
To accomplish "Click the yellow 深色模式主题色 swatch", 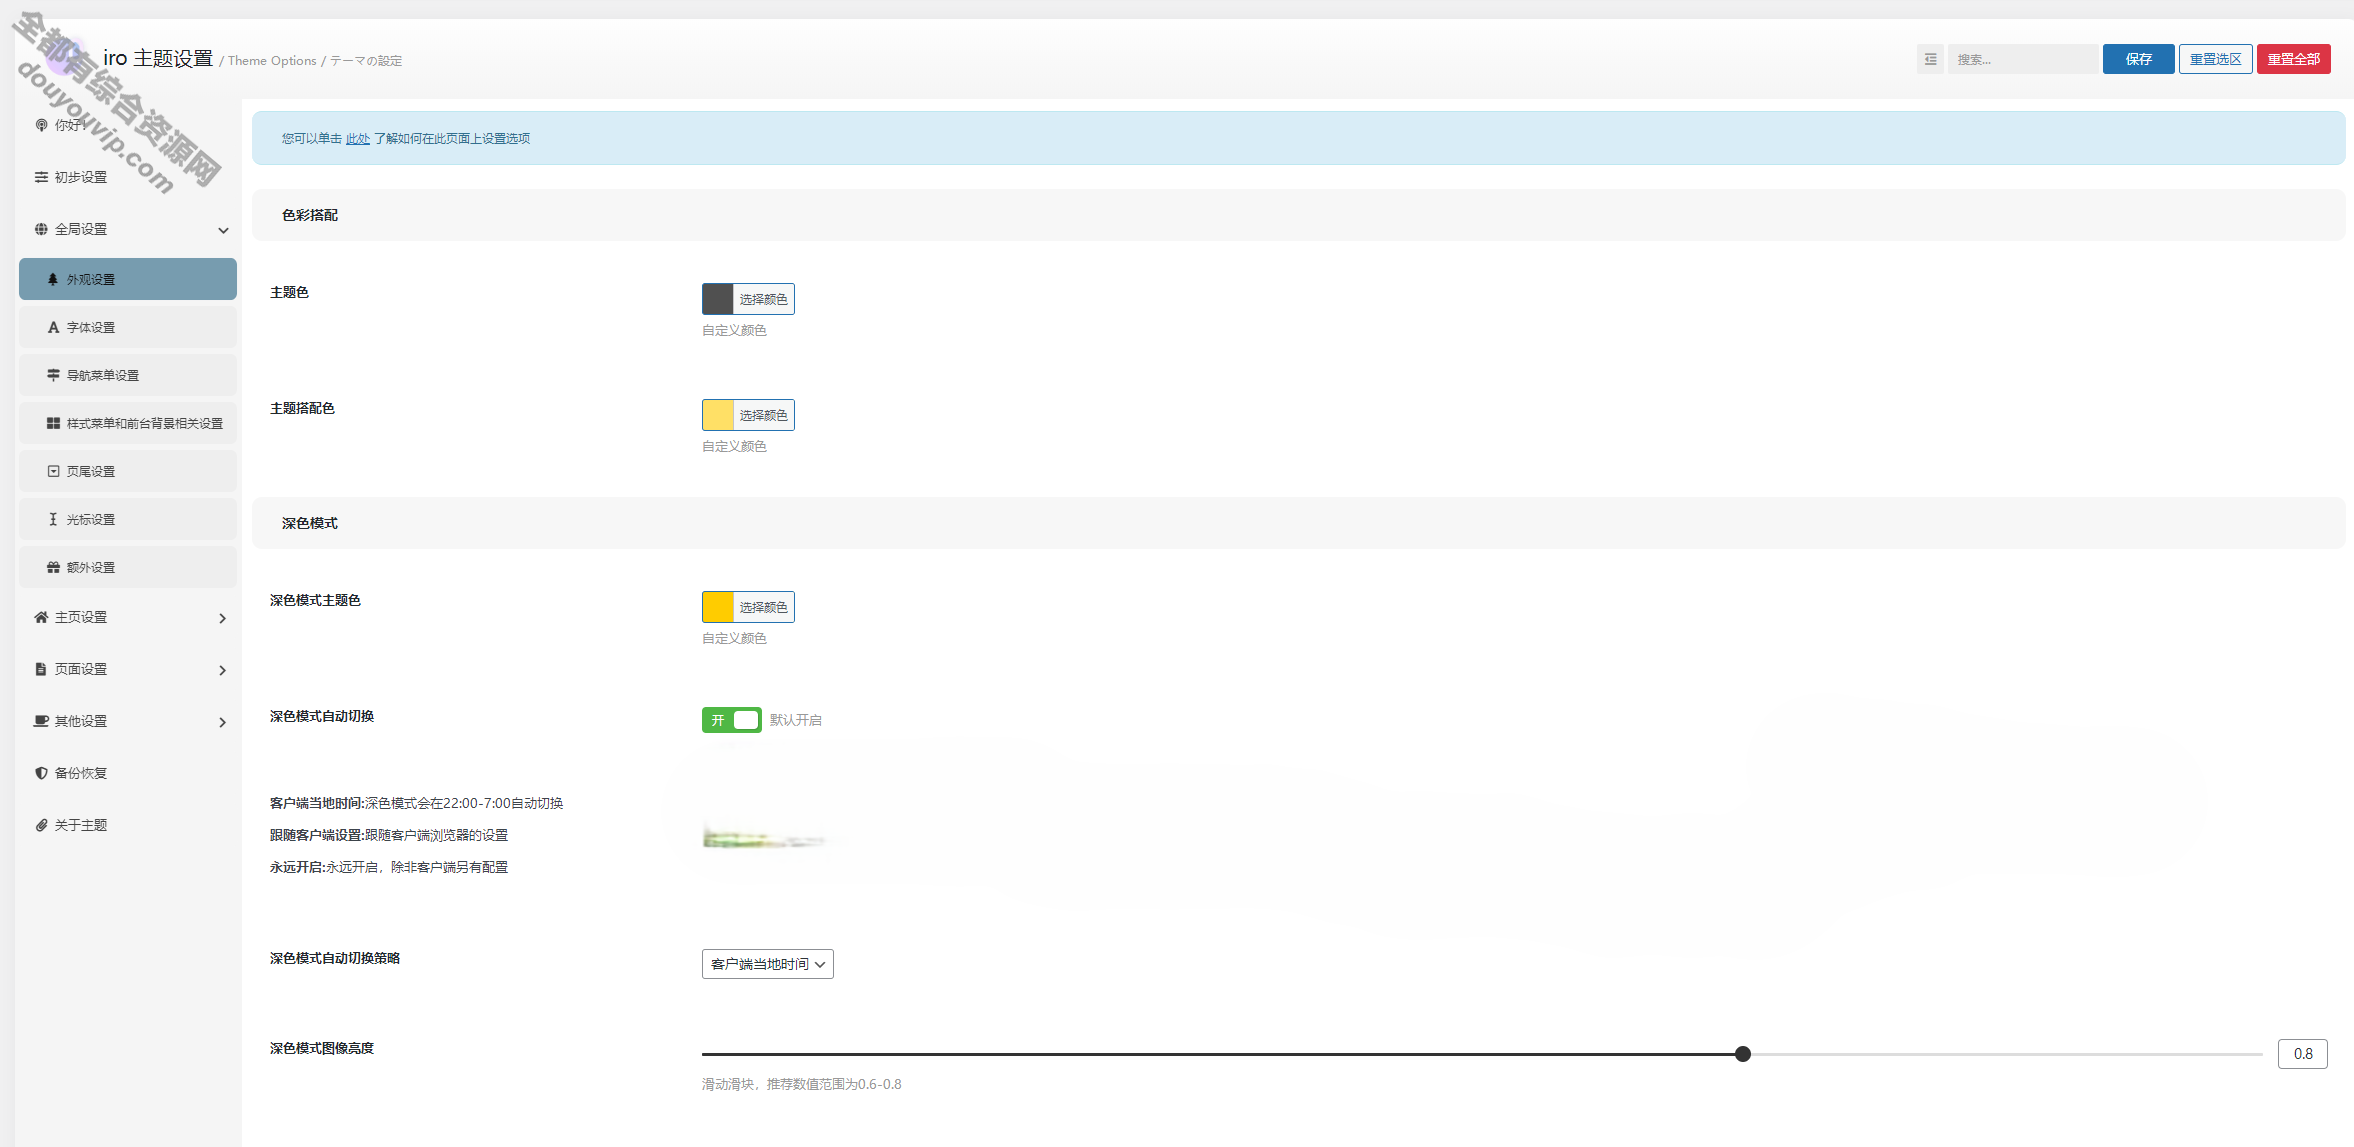I will click(718, 607).
